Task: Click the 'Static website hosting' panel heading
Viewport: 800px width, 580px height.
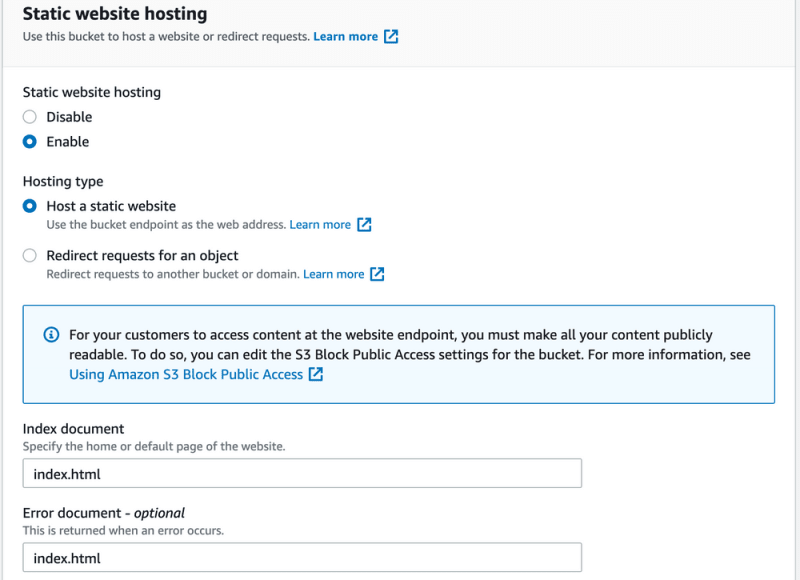Action: click(x=115, y=14)
